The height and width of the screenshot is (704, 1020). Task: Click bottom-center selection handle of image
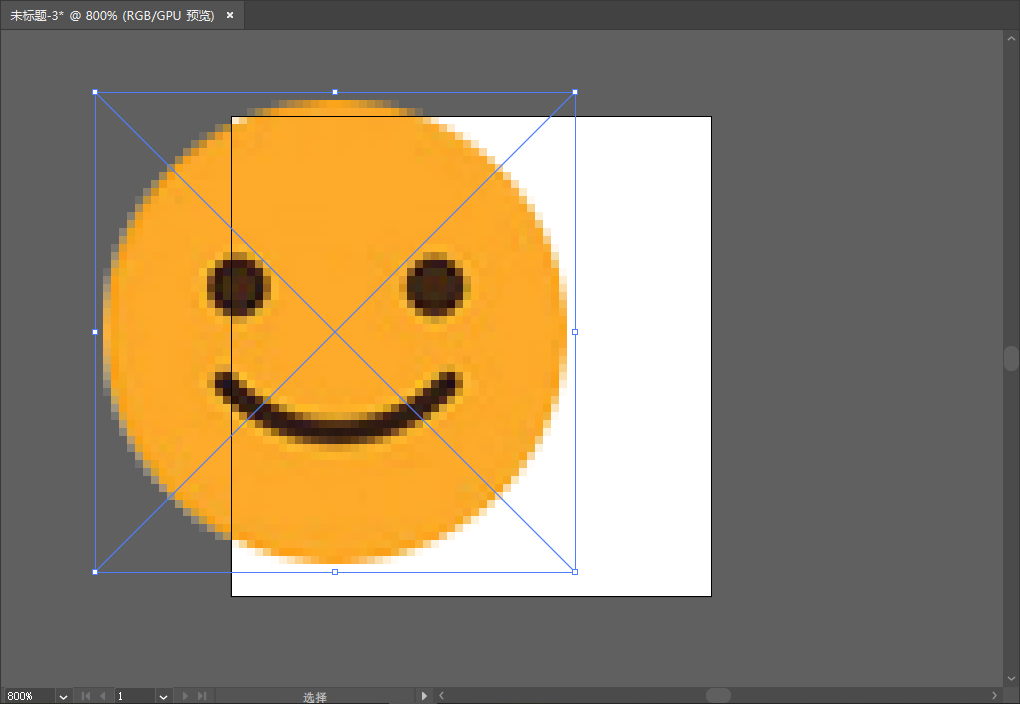[x=335, y=572]
